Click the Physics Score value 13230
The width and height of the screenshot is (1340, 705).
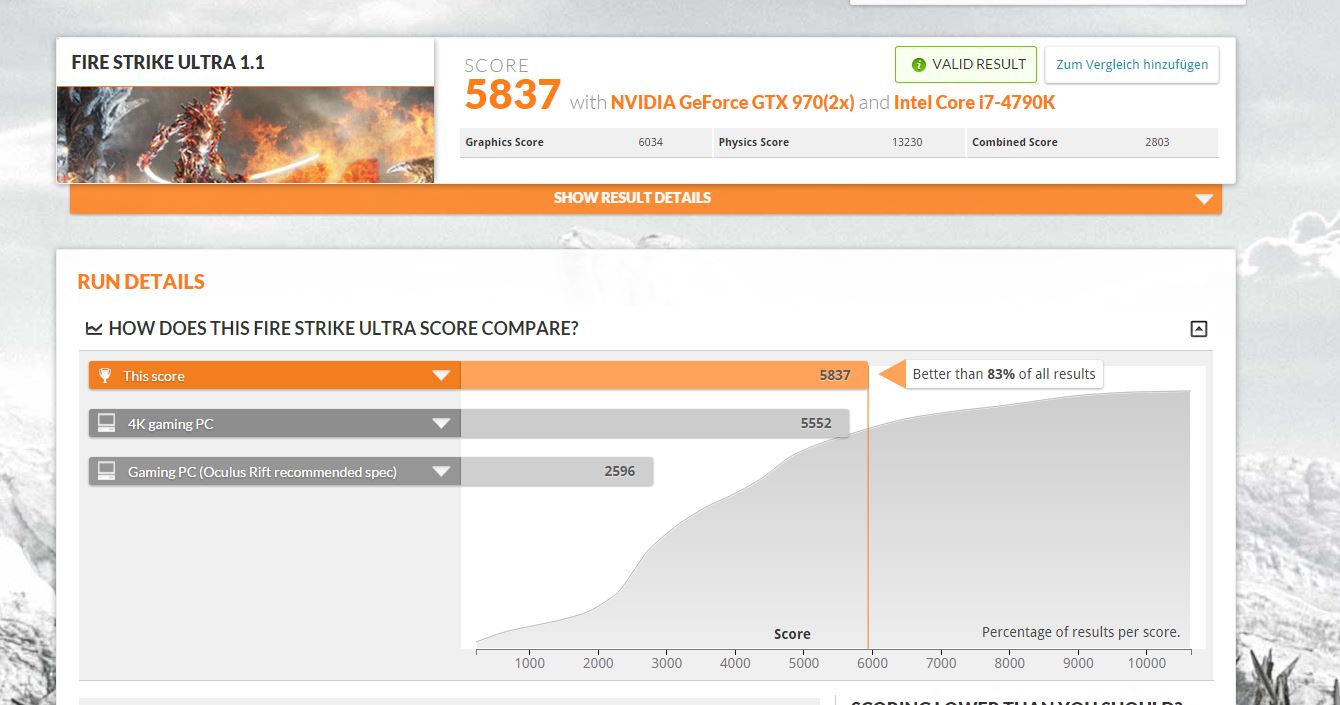click(907, 142)
